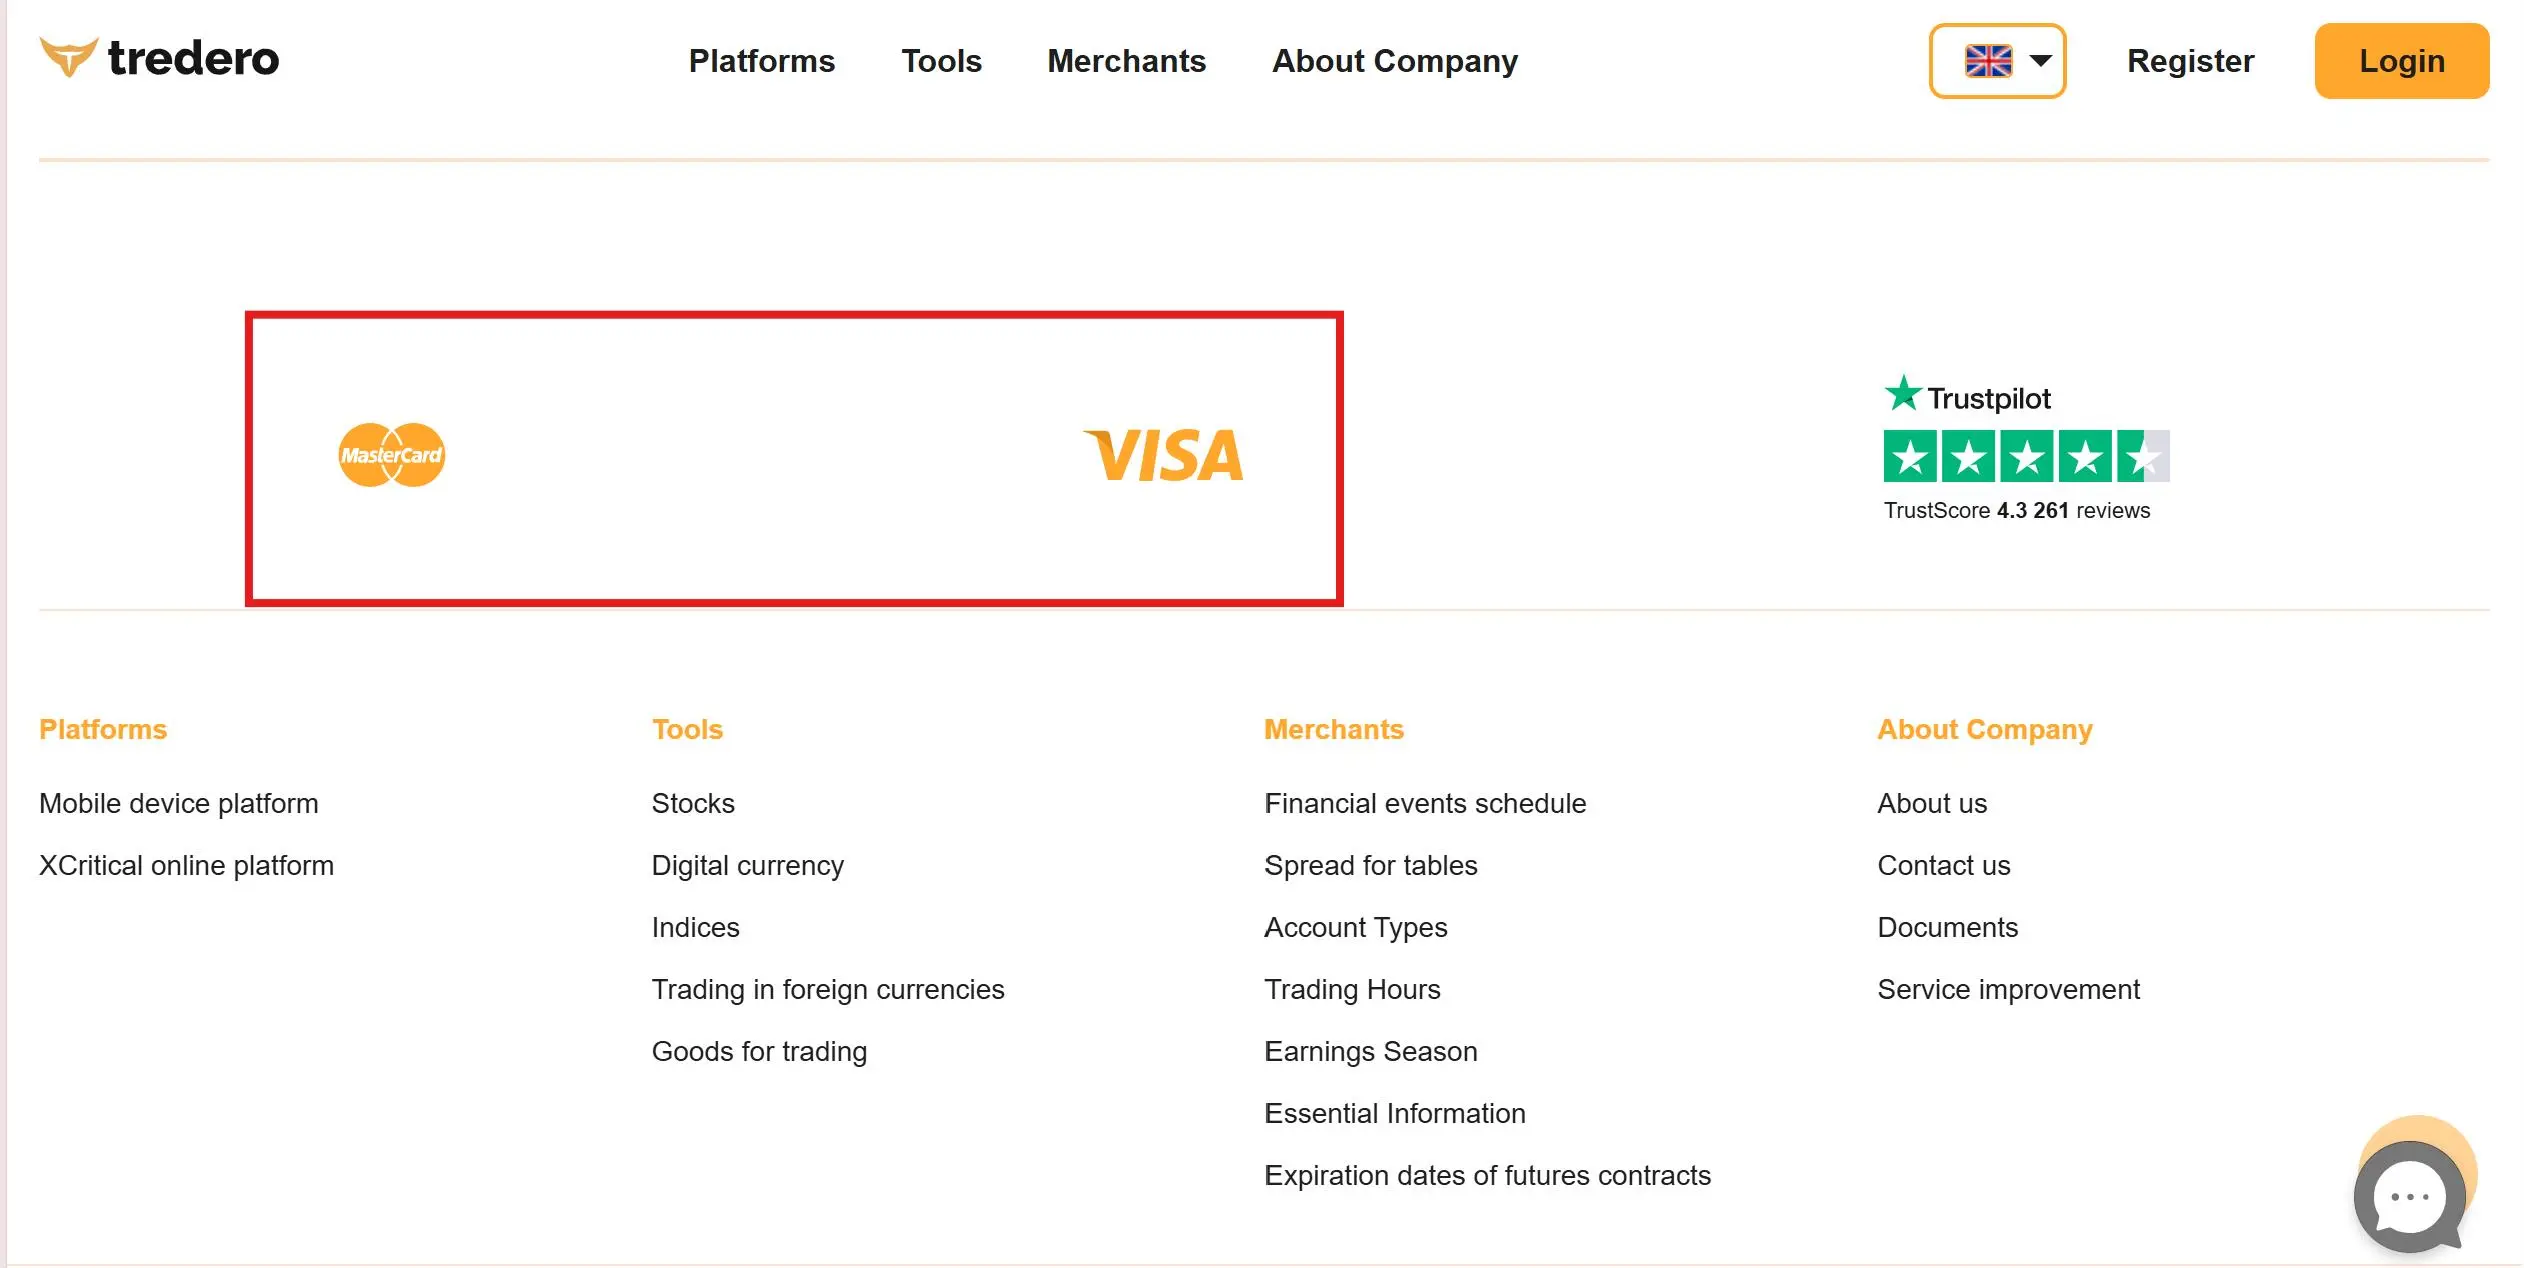Open the XCritical online platform link

(186, 865)
